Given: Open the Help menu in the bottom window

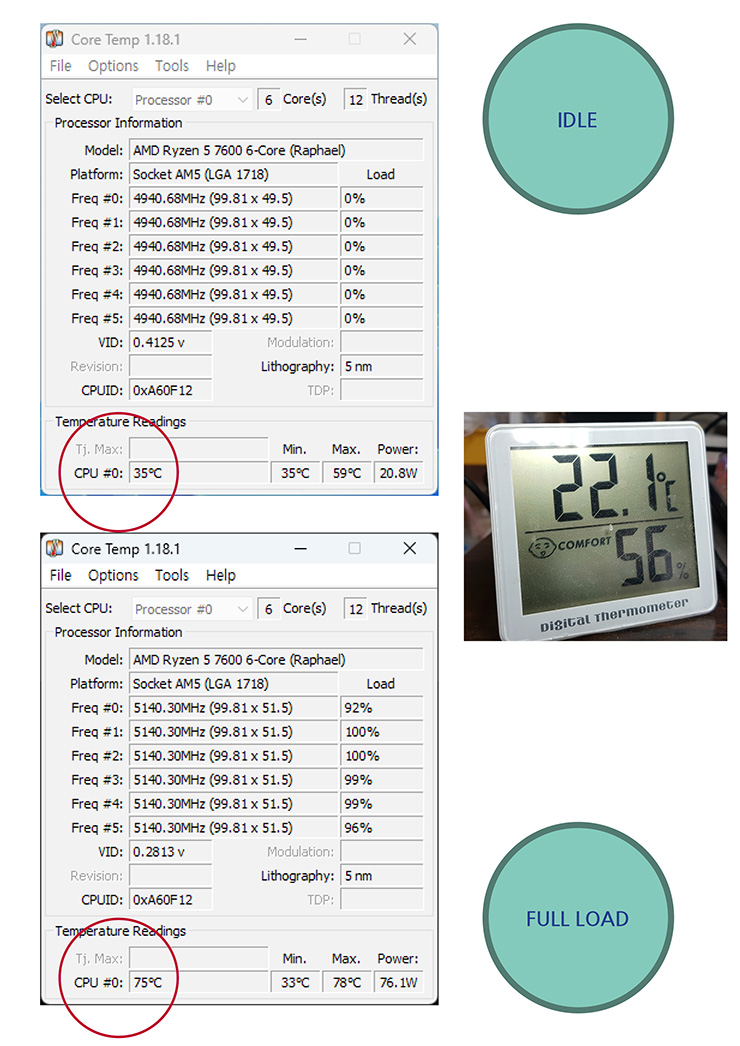Looking at the screenshot, I should pyautogui.click(x=220, y=575).
